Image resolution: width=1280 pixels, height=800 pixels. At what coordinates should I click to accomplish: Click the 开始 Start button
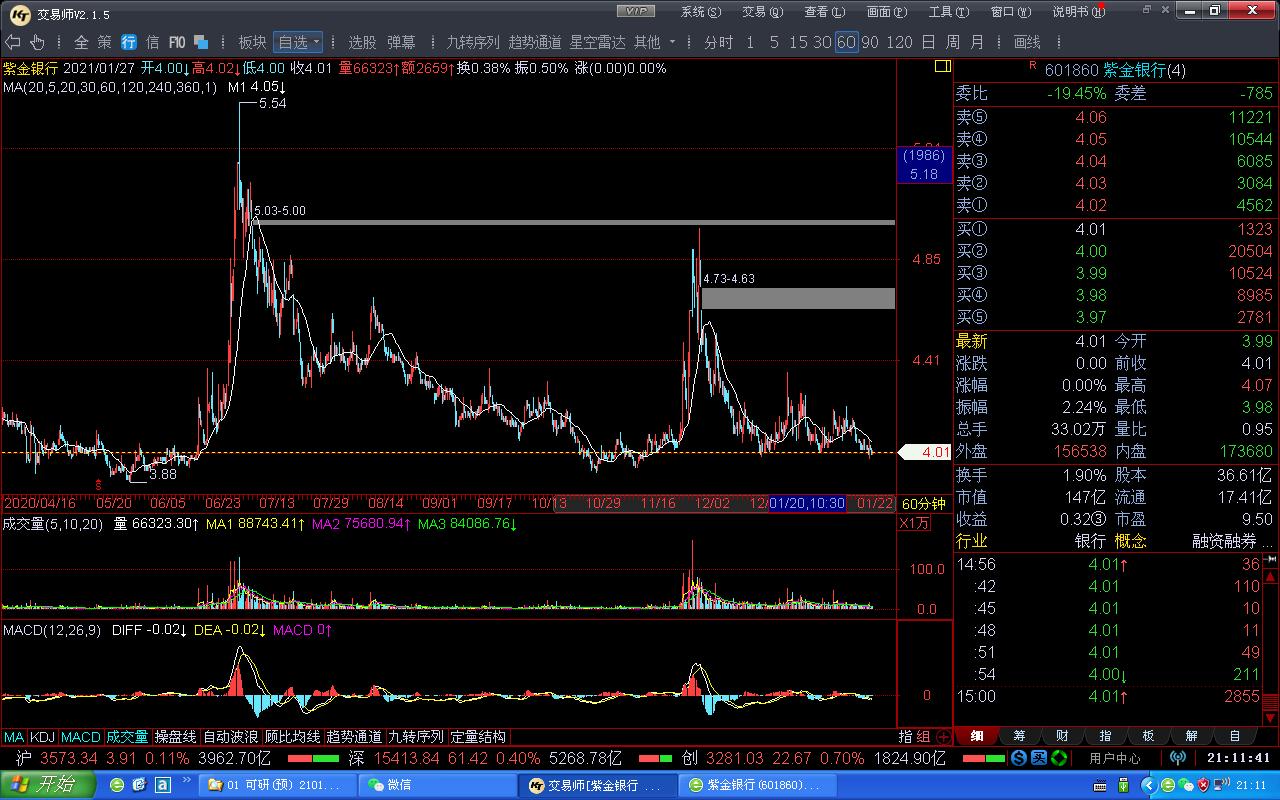click(48, 785)
